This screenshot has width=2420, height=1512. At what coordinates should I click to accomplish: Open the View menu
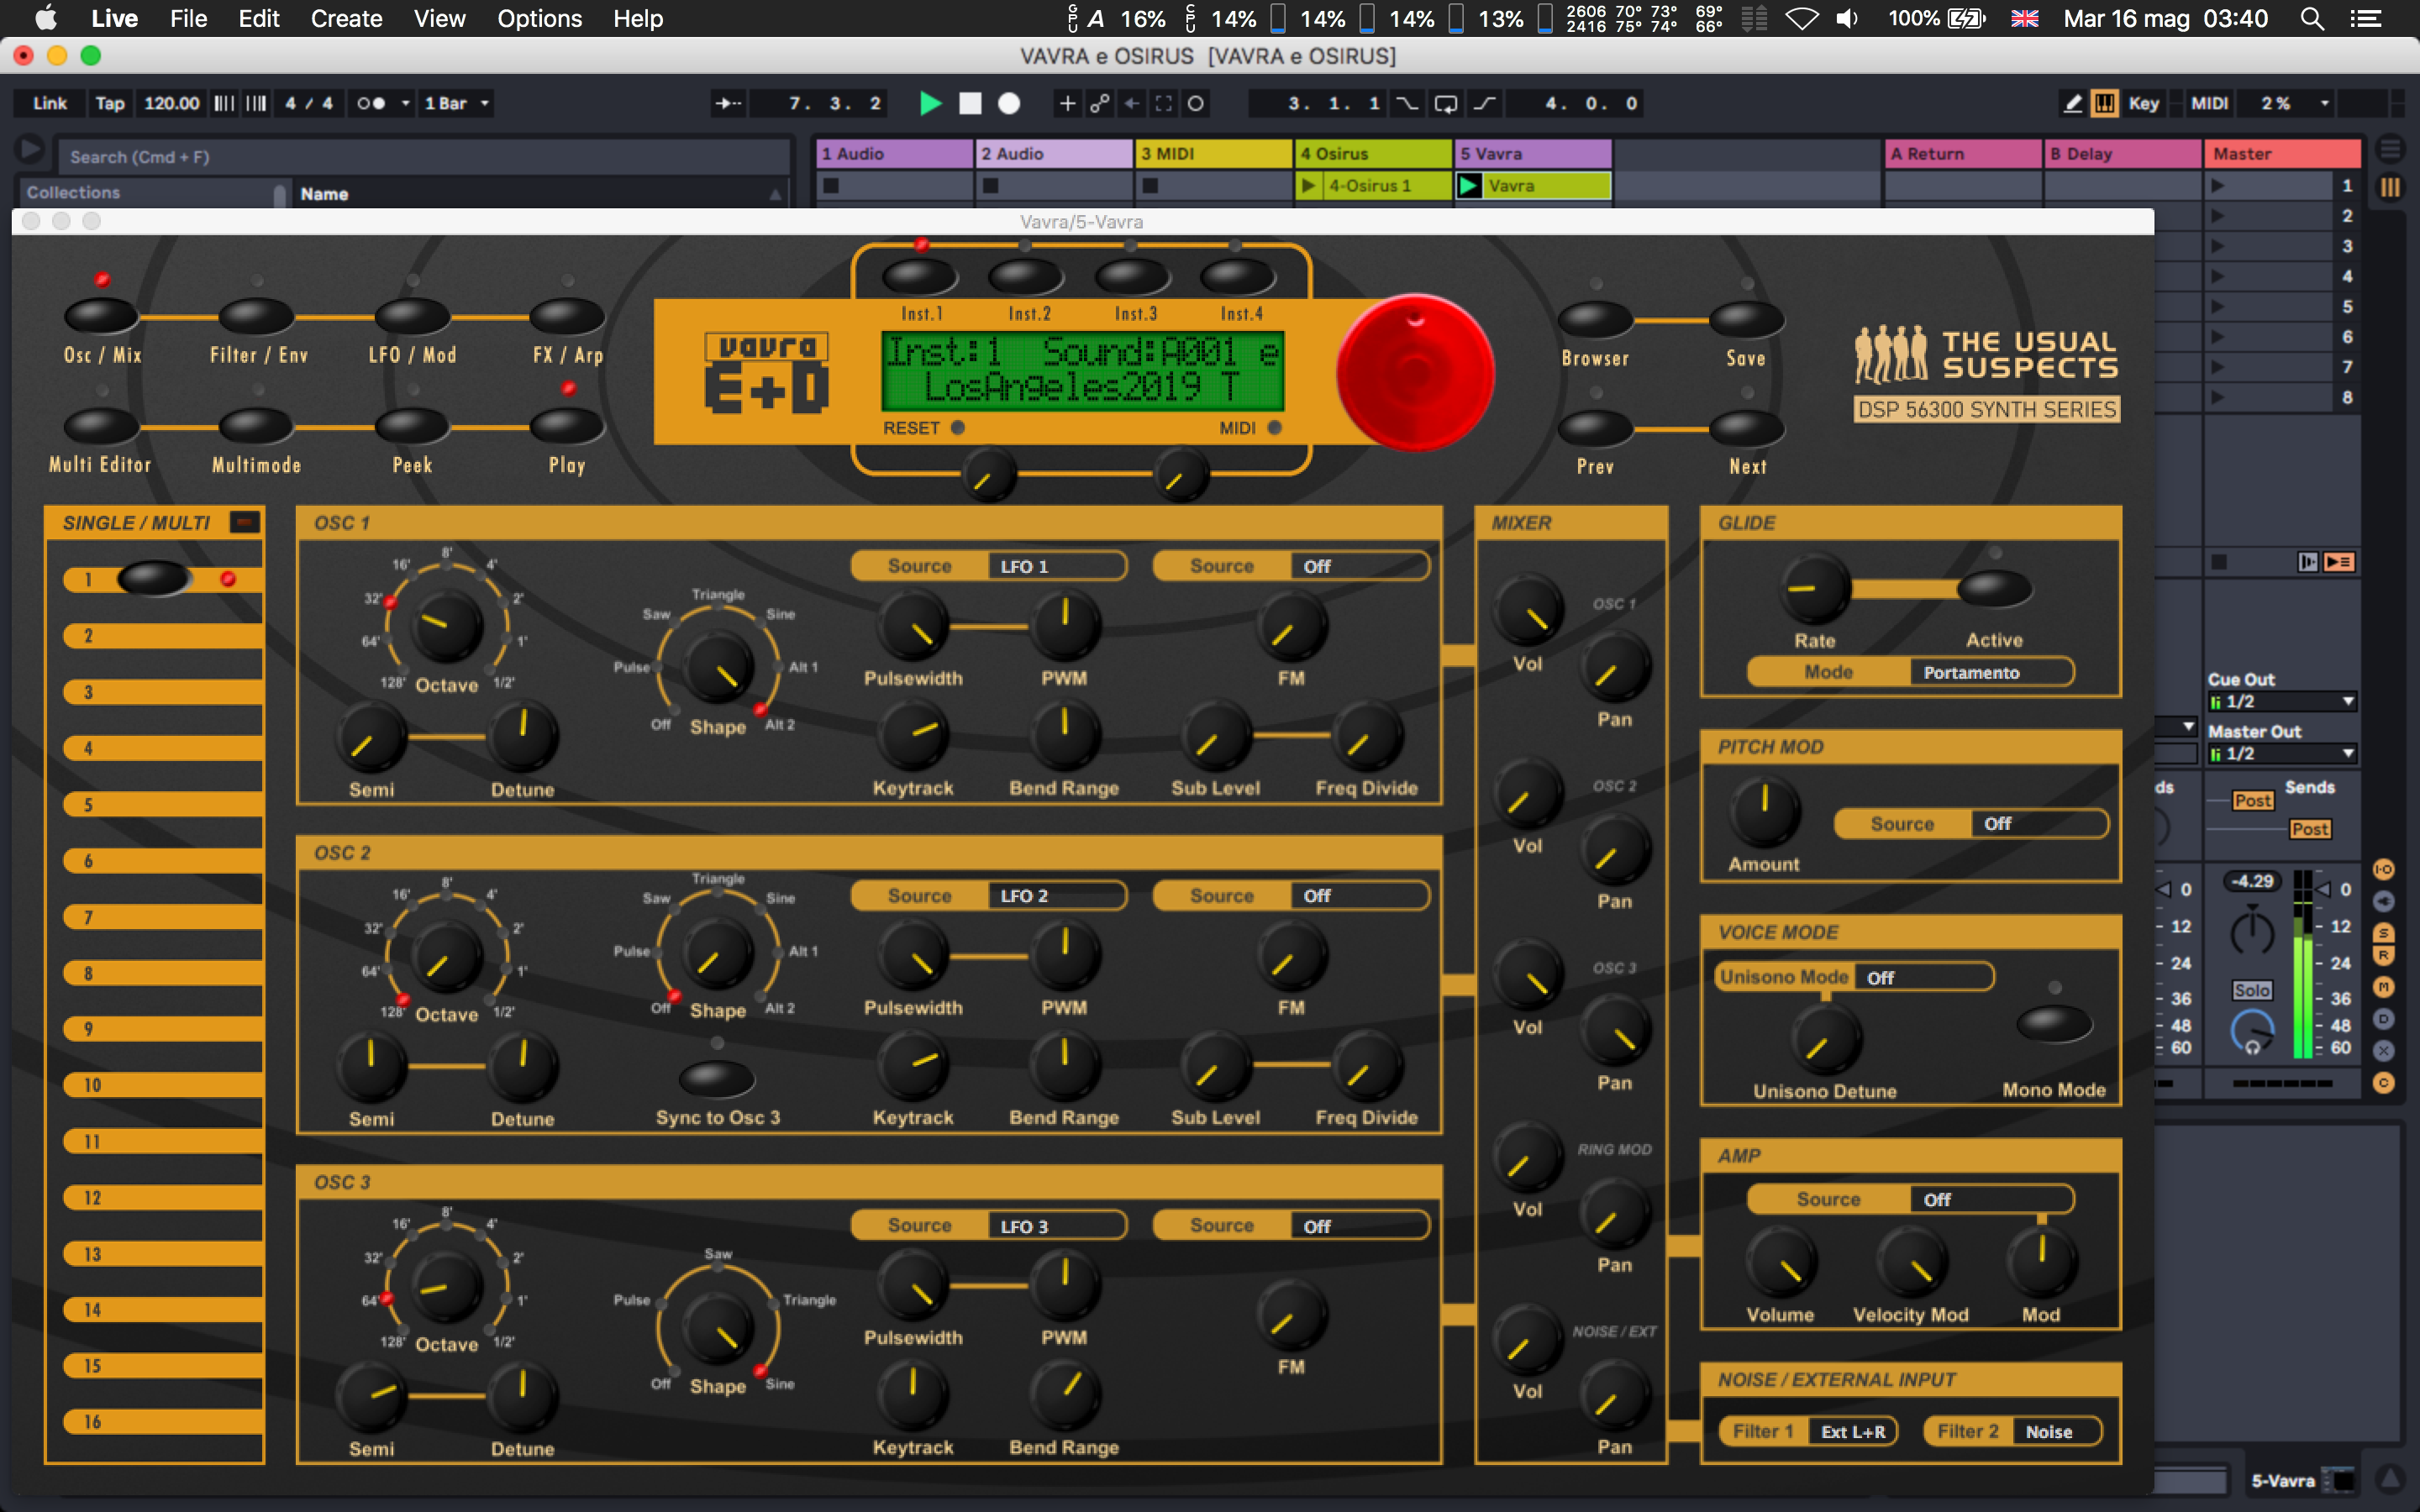click(440, 19)
